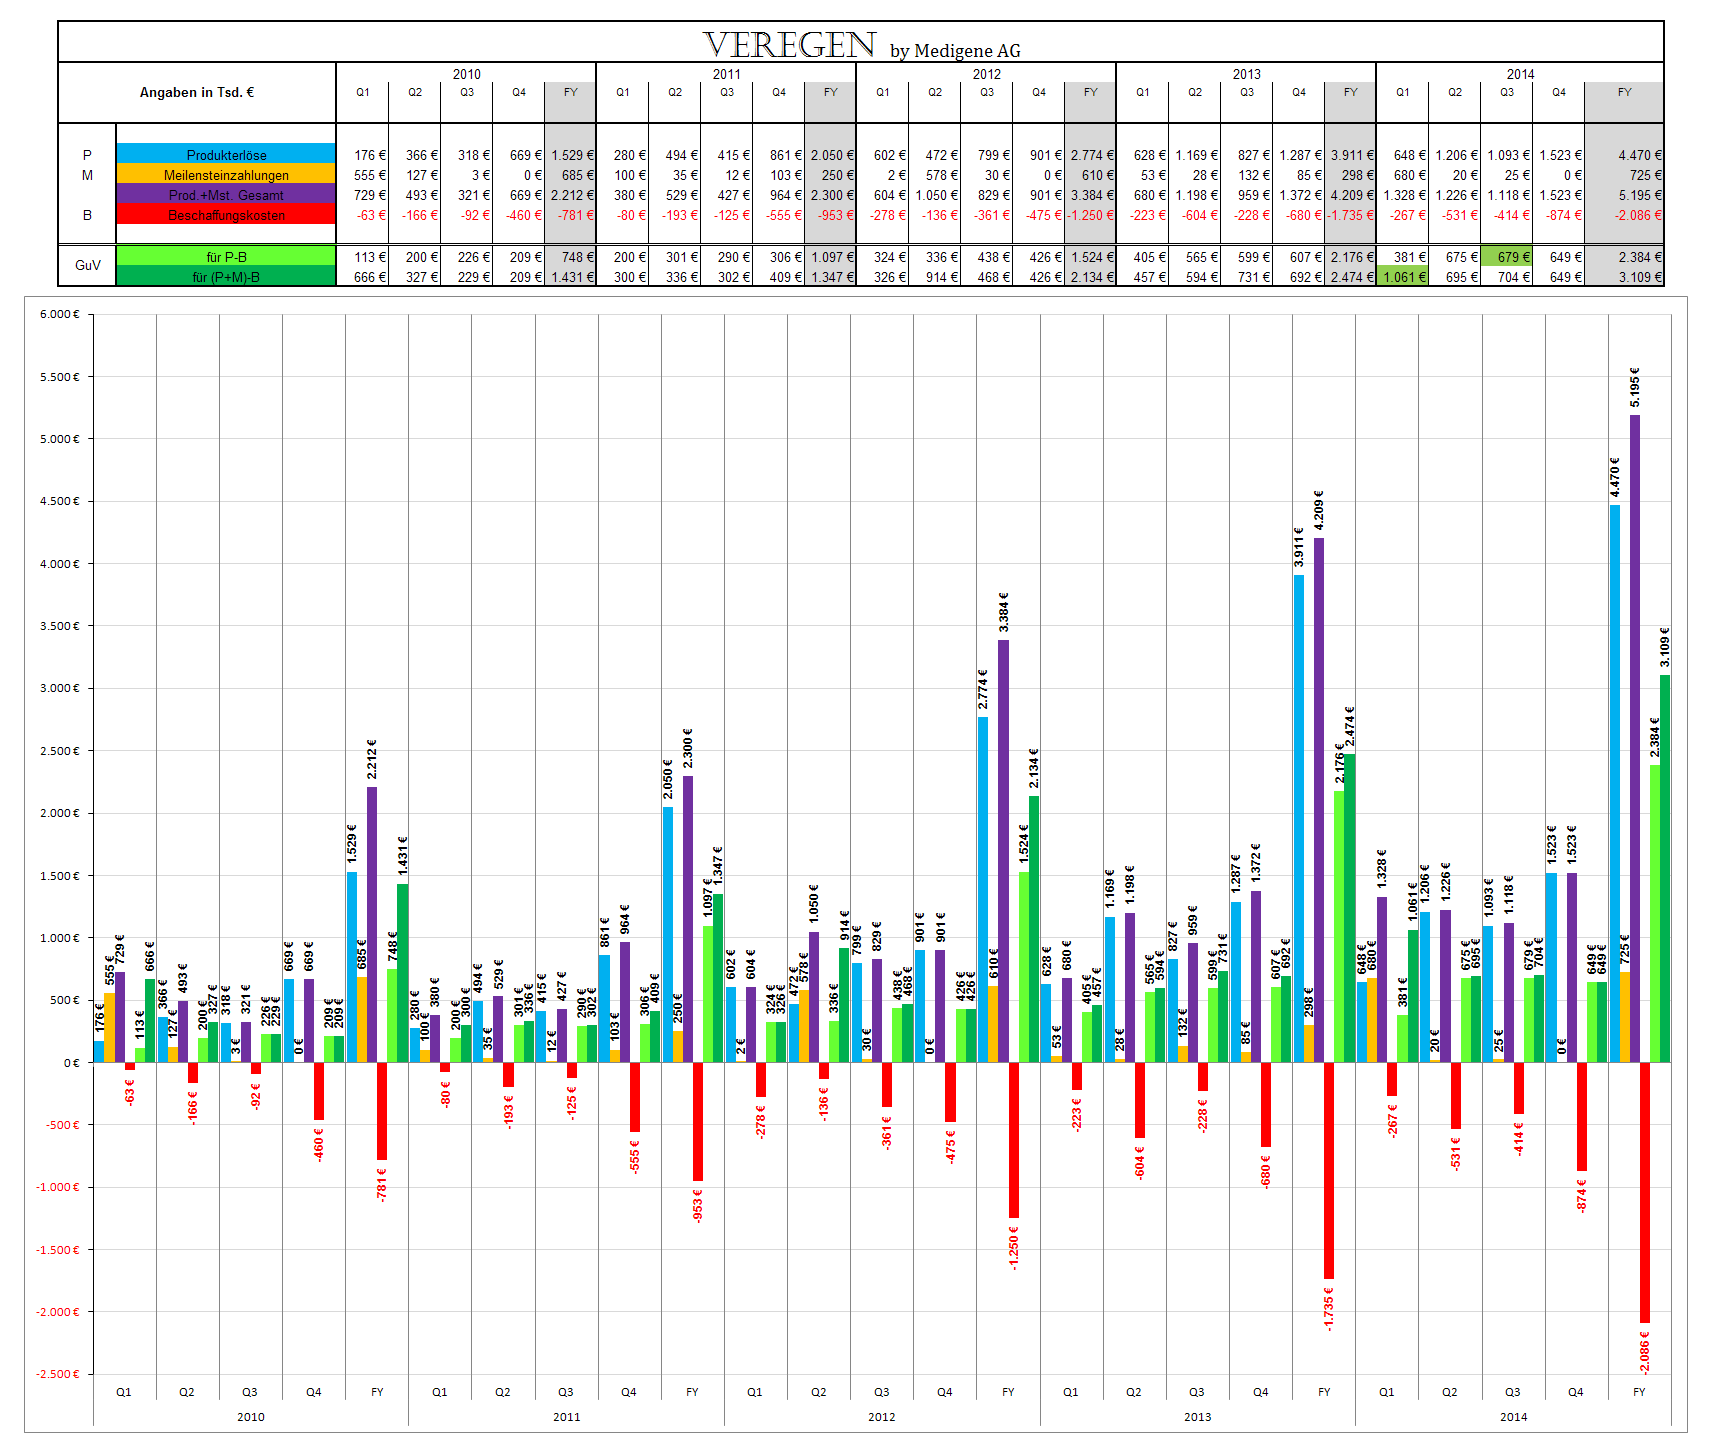Select table cell '3.911 €' for FY 2013
Screen dimensions: 1717x1437
pos(1351,155)
